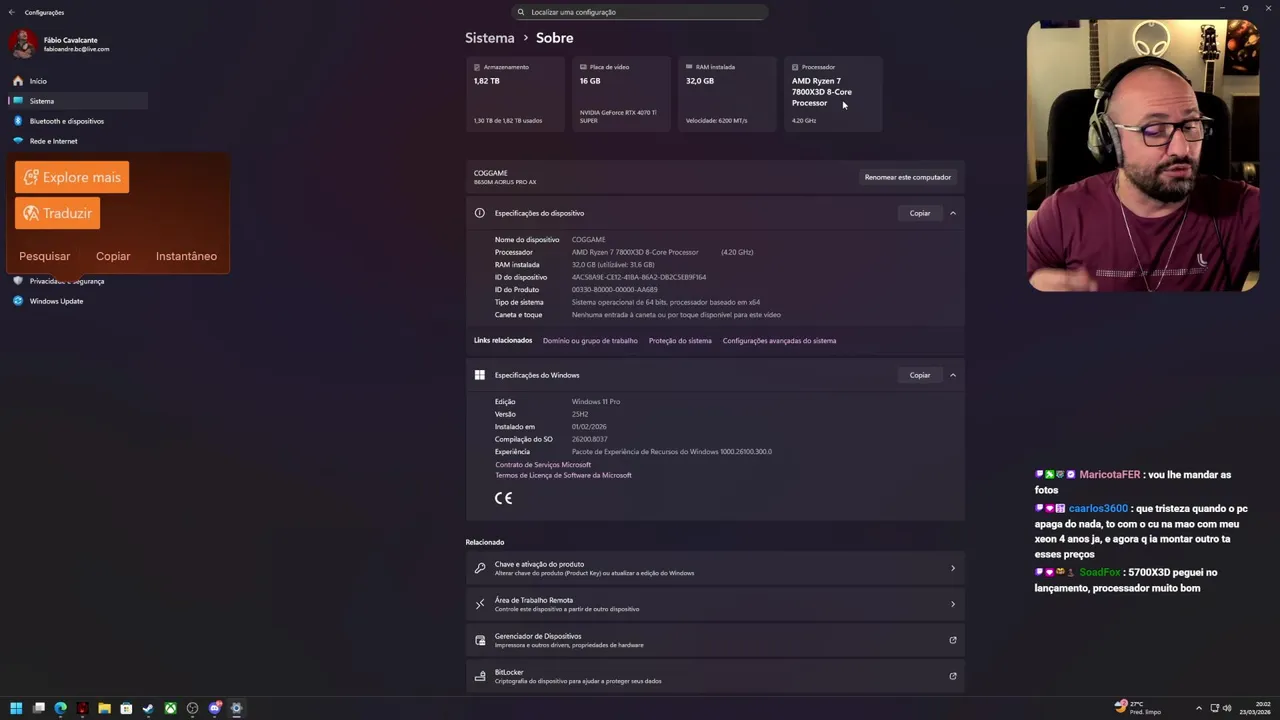Click Renomear este computador button
Screen dimensions: 1280x720
click(908, 177)
